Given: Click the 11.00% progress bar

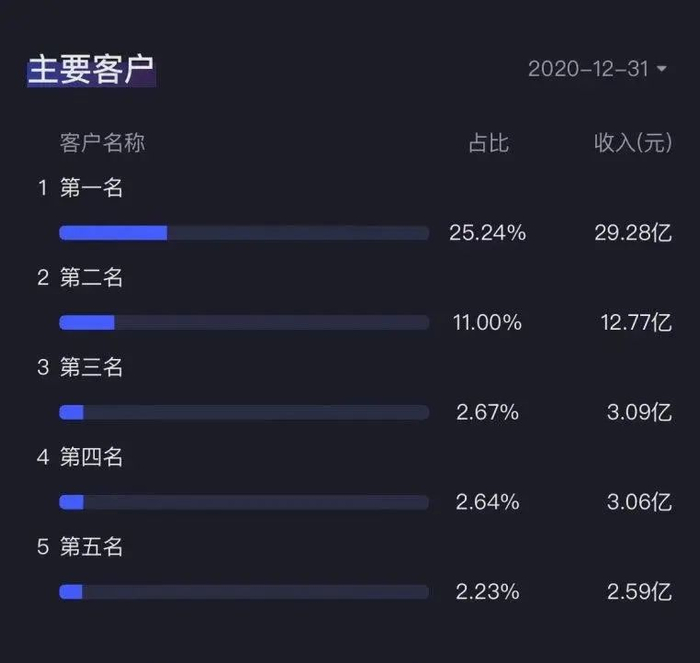Looking at the screenshot, I should tap(244, 323).
